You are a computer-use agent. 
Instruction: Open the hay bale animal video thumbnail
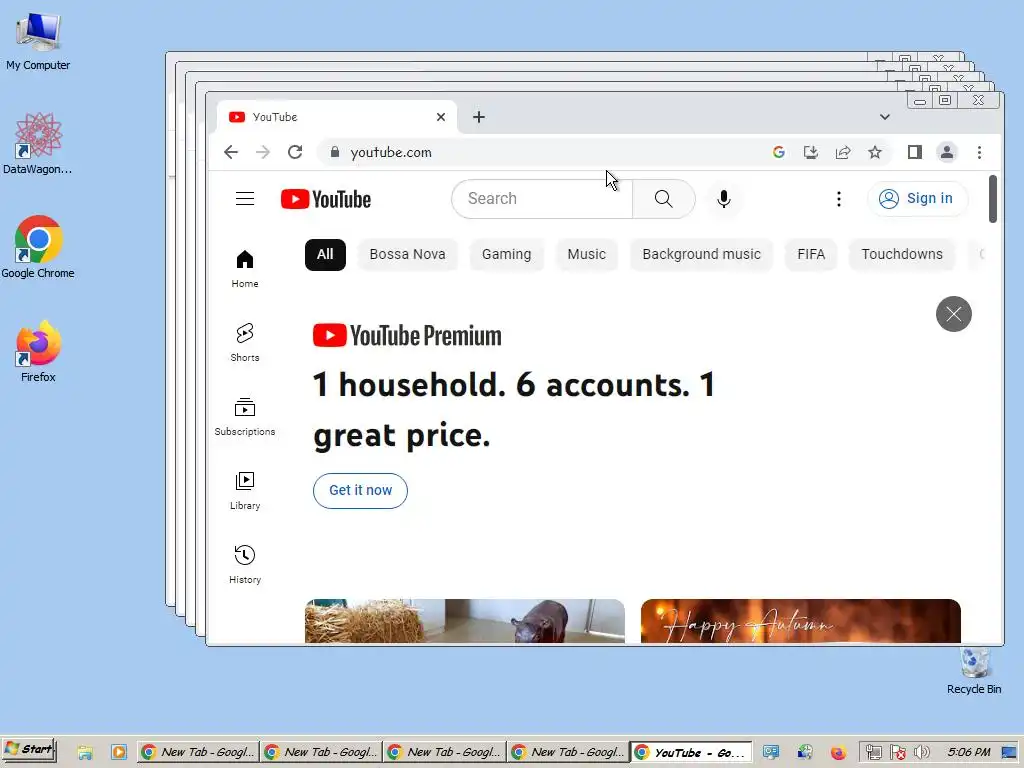coord(464,621)
